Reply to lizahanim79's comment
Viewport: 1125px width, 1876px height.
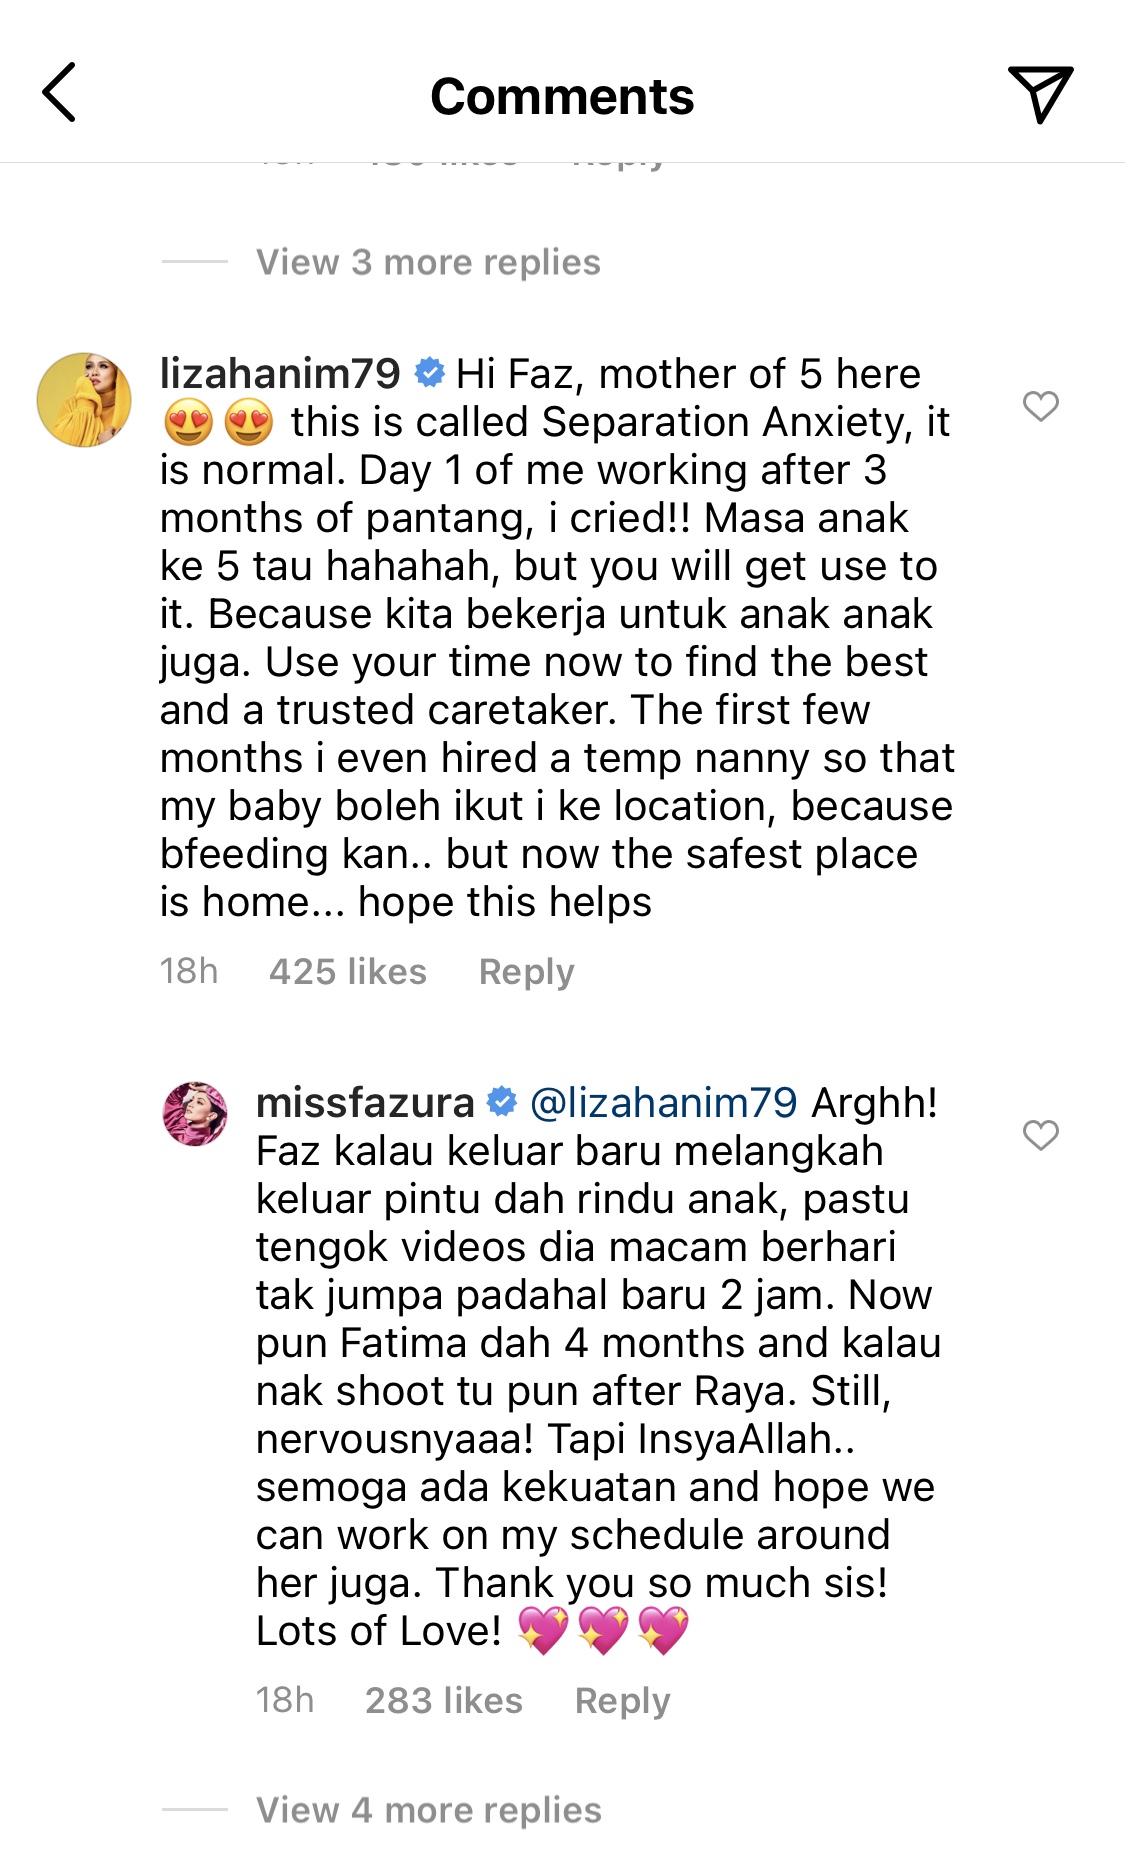(x=527, y=972)
